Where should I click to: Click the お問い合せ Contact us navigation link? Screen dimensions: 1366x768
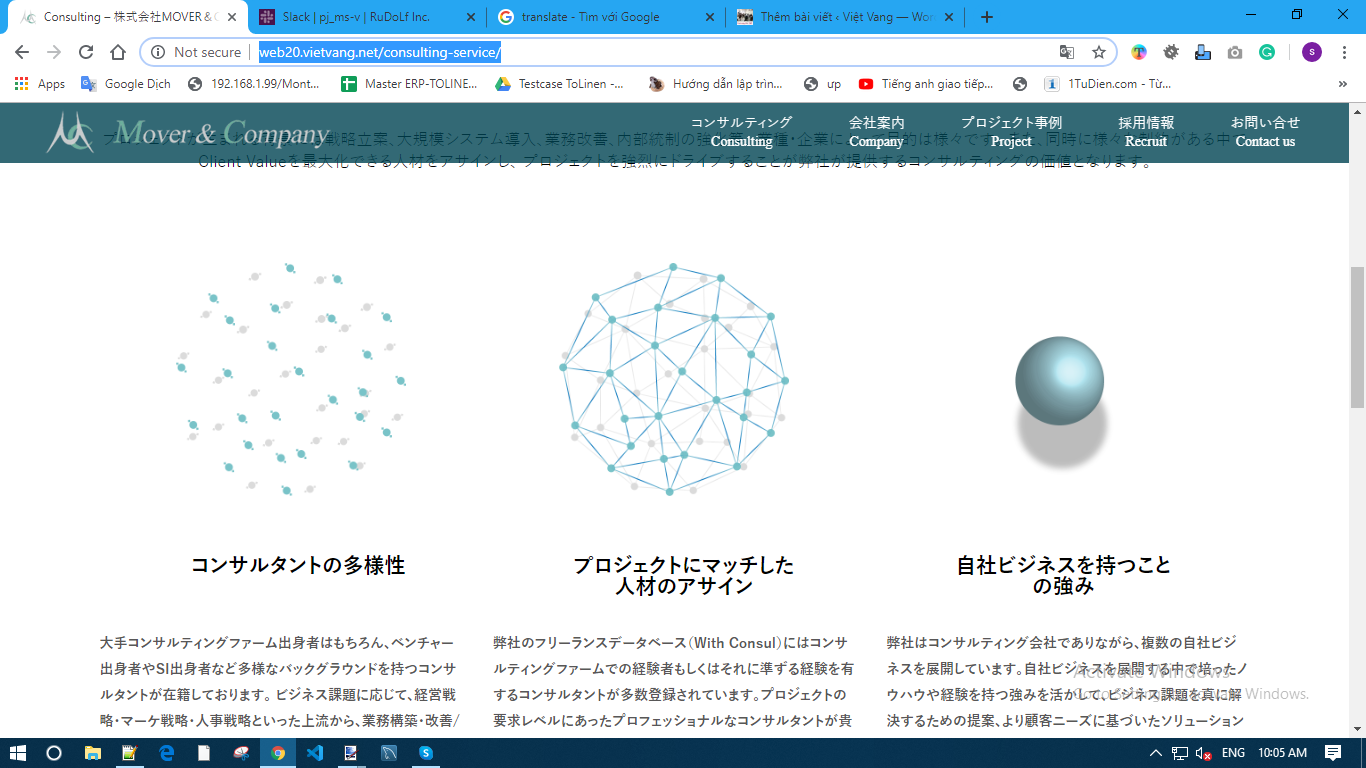pyautogui.click(x=1265, y=131)
